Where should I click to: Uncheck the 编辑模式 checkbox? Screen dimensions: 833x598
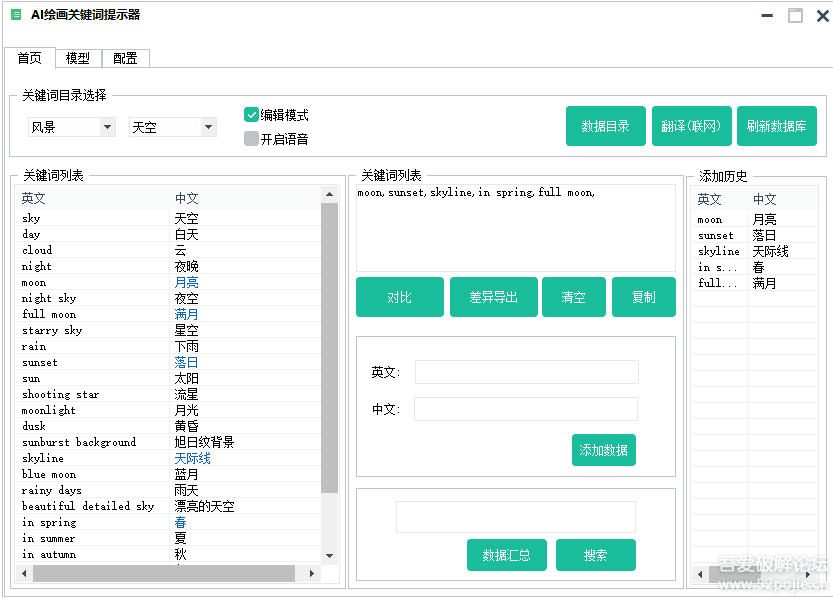(251, 115)
